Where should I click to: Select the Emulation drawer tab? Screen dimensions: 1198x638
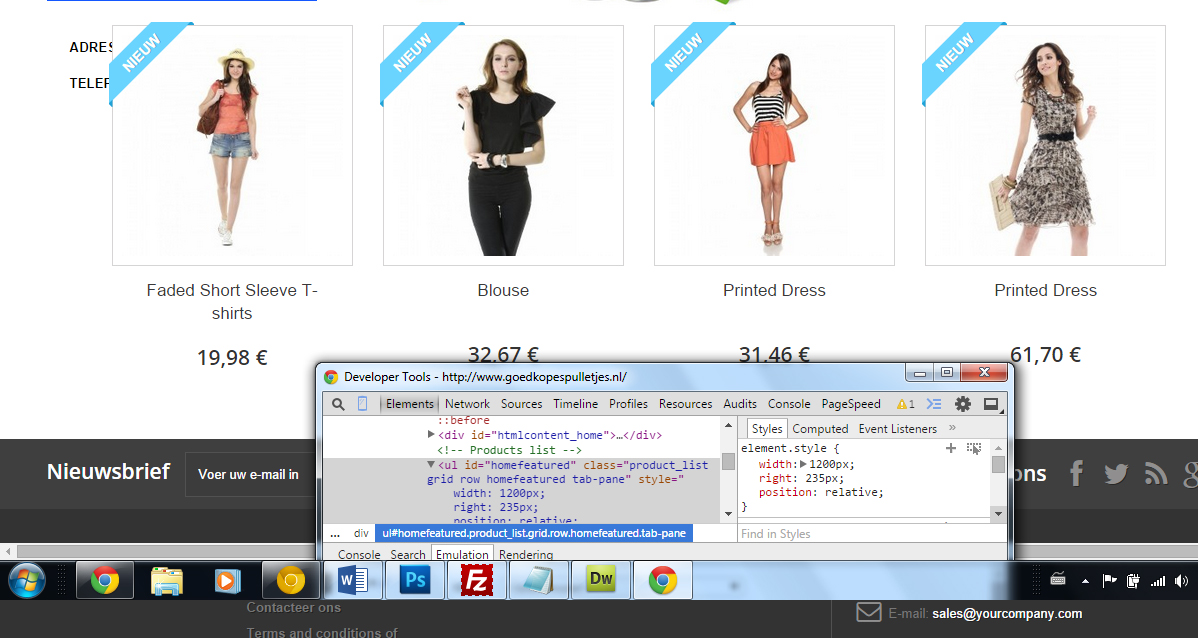tap(462, 554)
